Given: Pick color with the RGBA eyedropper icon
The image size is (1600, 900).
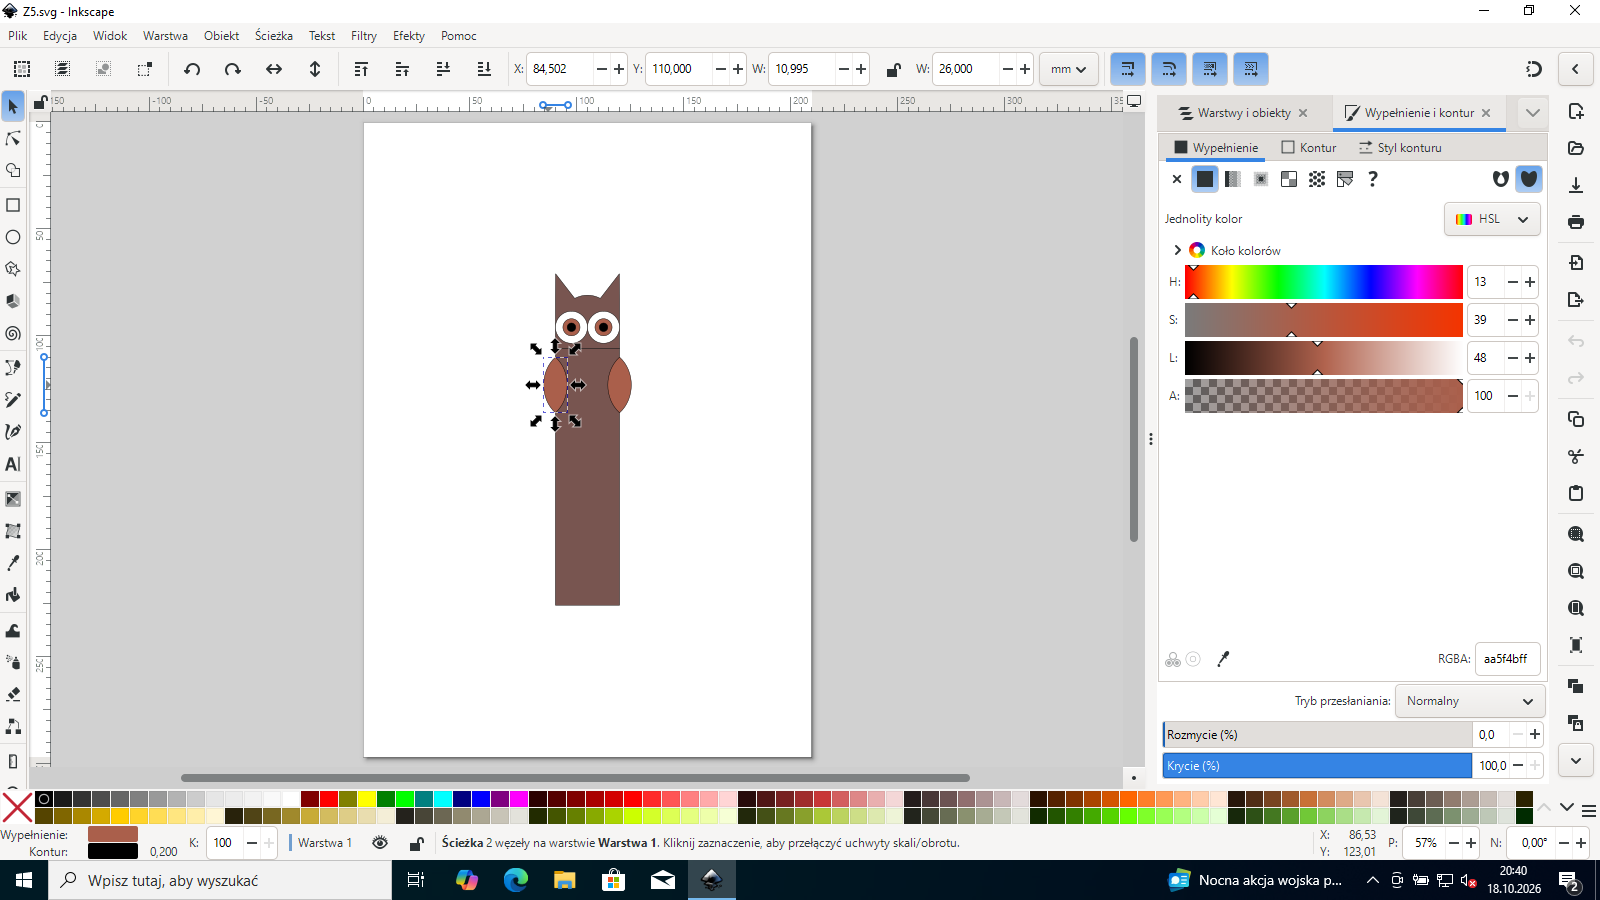Looking at the screenshot, I should [x=1223, y=659].
